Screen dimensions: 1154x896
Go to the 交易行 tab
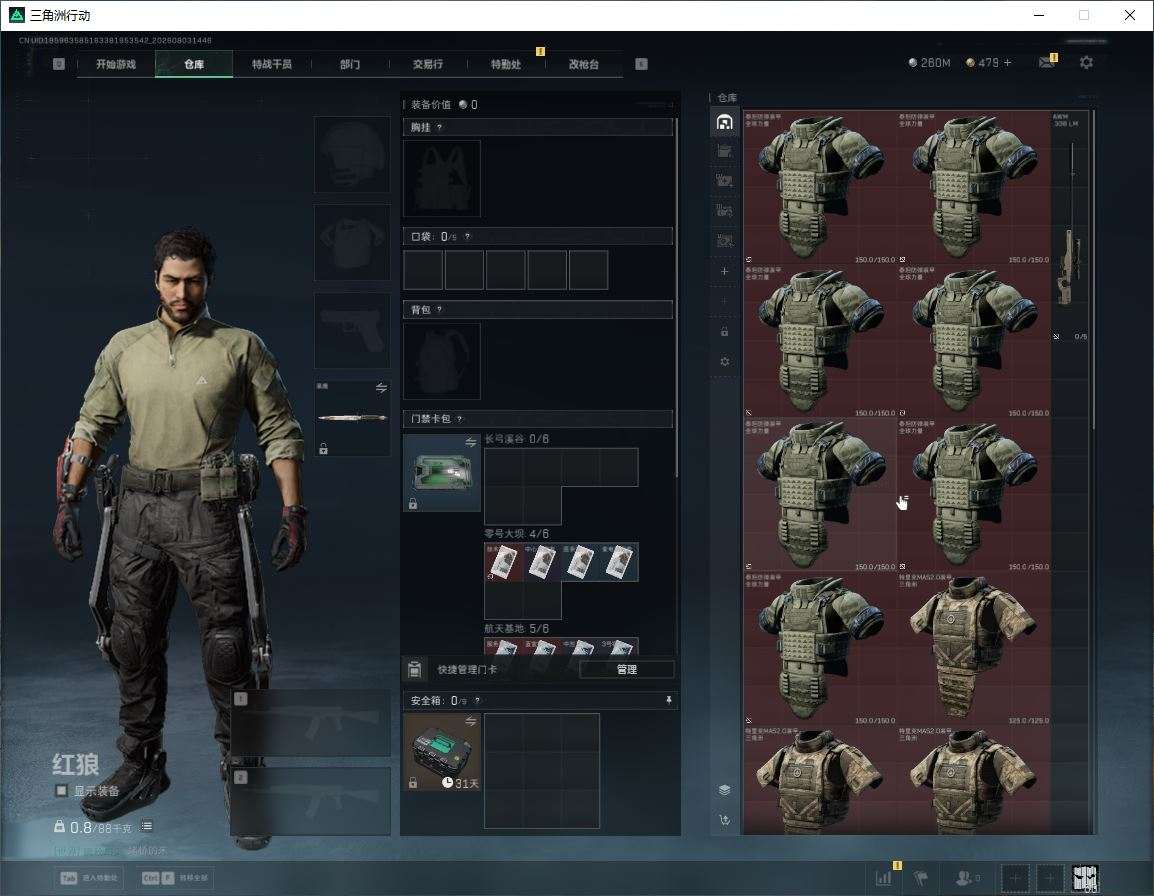tap(428, 64)
